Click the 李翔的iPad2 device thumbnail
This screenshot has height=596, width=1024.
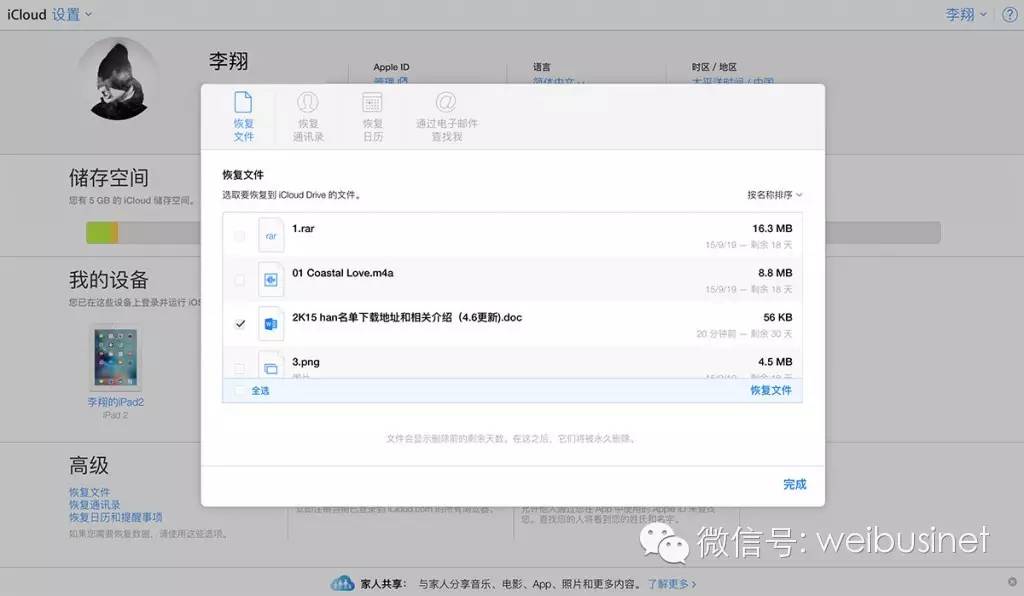[116, 358]
